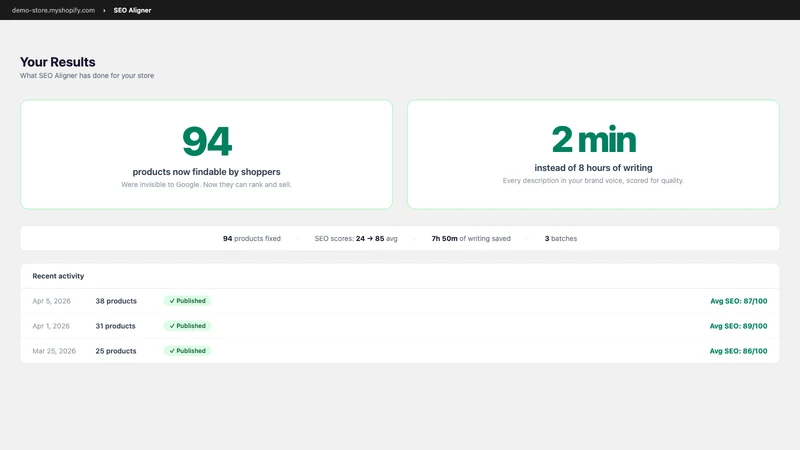
Task: Click 'products now findable by shoppers'
Action: [207, 172]
